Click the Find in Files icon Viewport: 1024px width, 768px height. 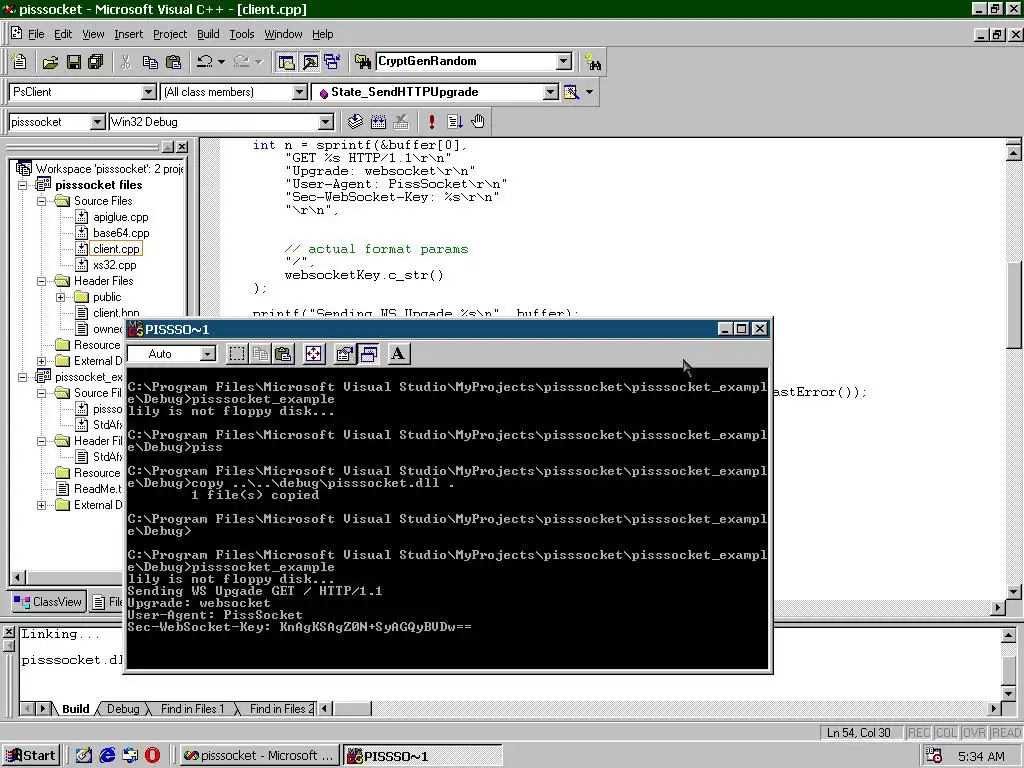tap(362, 62)
